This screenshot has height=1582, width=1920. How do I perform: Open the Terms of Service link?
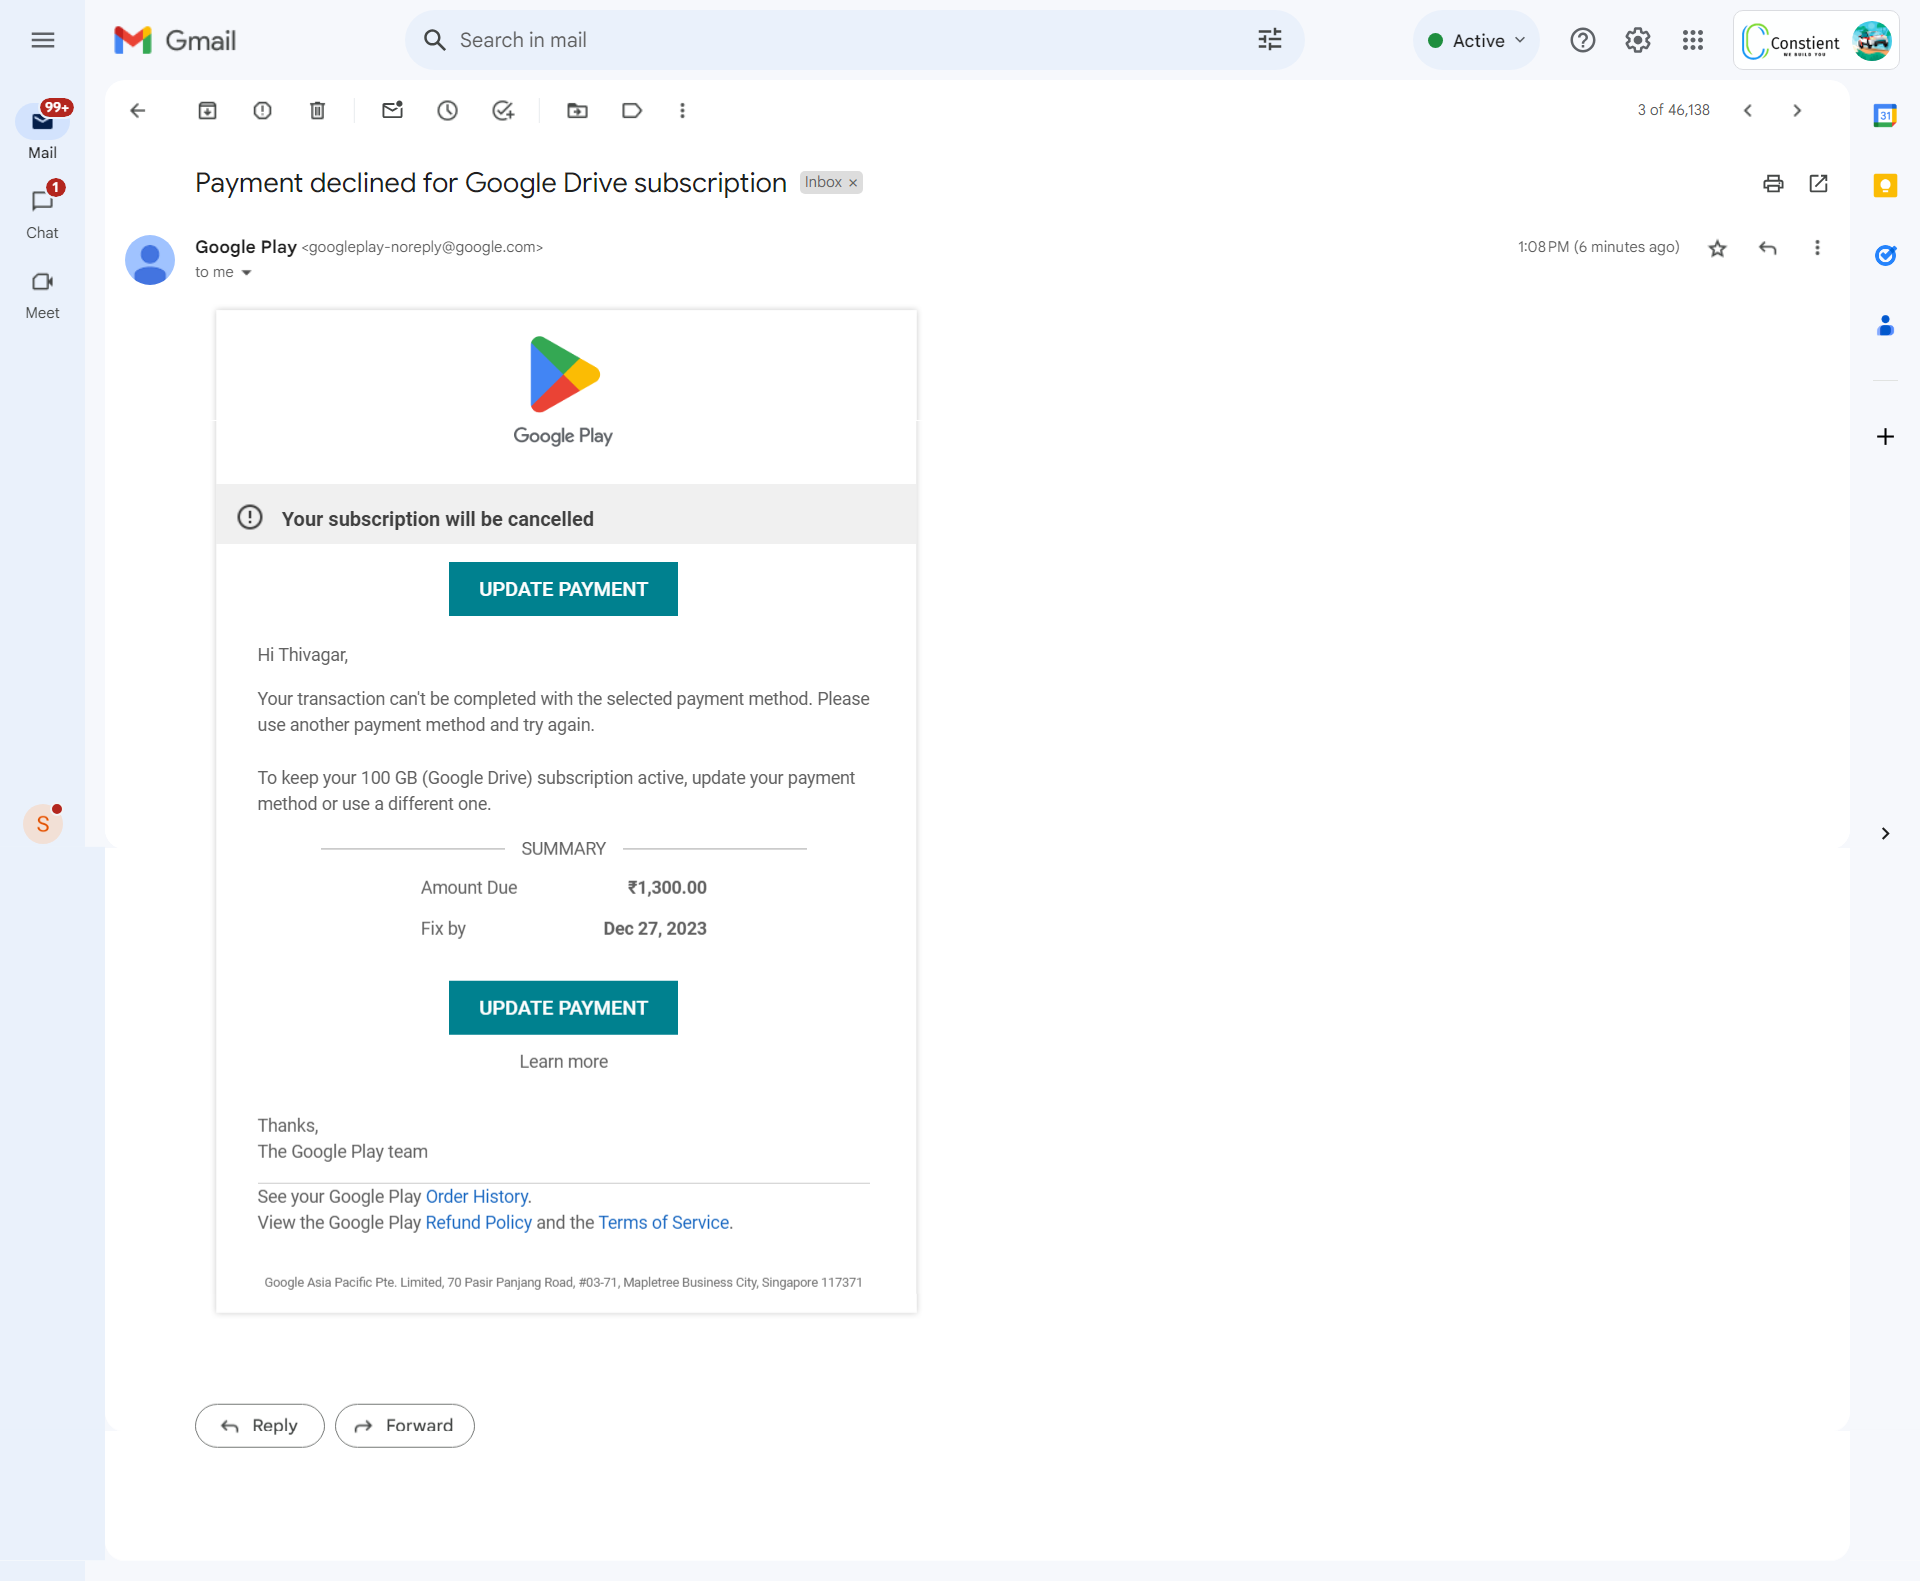point(664,1223)
